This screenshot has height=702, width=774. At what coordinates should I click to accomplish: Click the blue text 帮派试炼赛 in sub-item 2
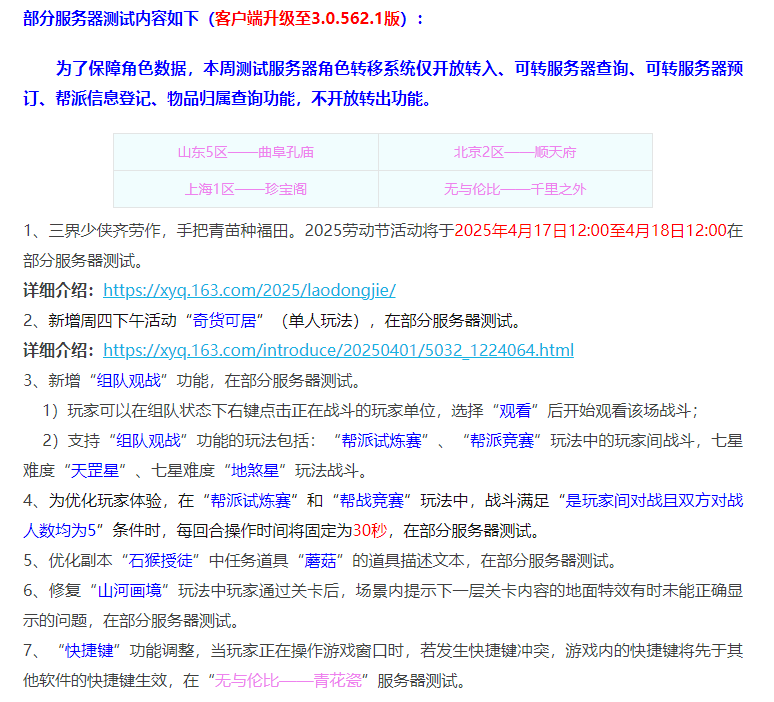pyautogui.click(x=382, y=441)
